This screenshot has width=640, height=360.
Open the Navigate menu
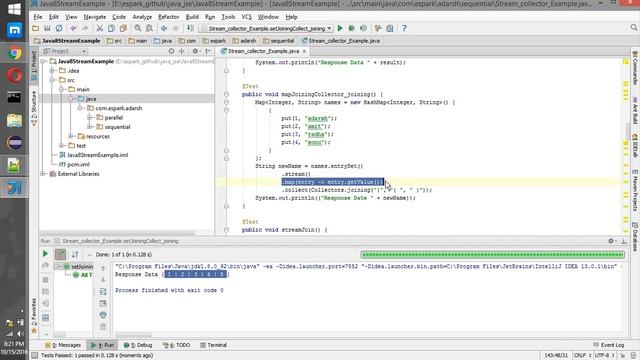pos(95,17)
